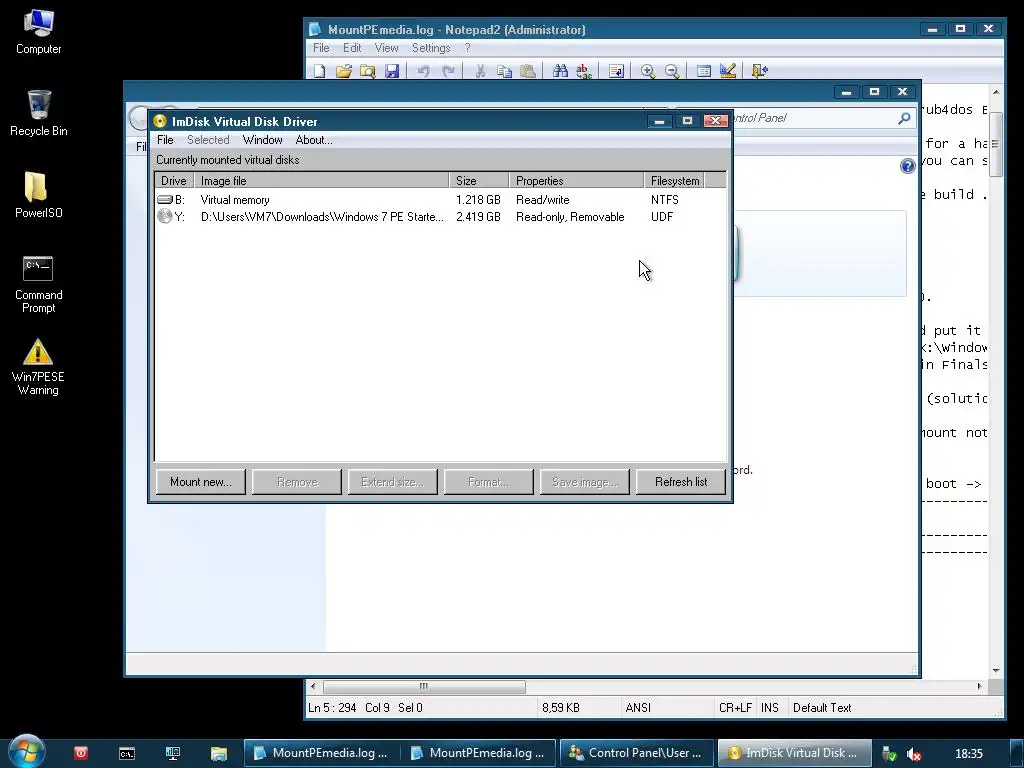The image size is (1024, 768).
Task: Click Undo arrow in Notepad2 toolbar
Action: pos(423,71)
